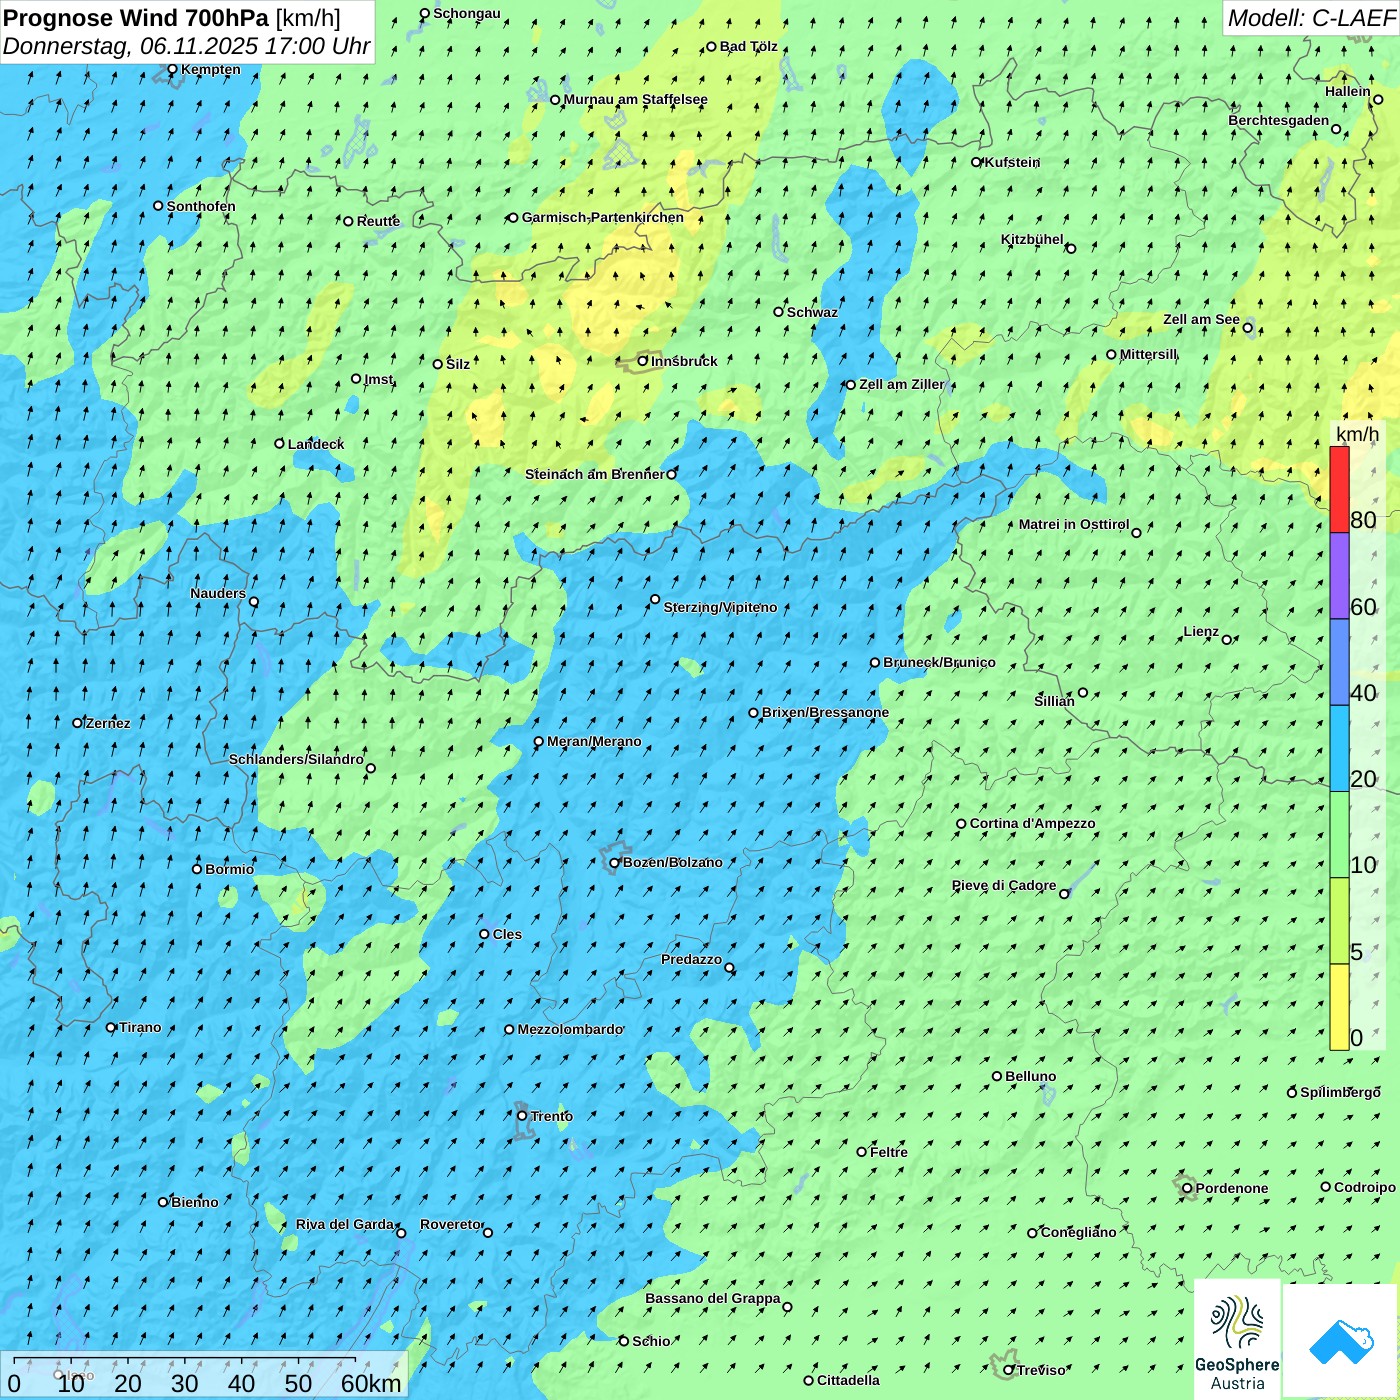Click the GeoSphere Austria logo

coord(1237,1340)
